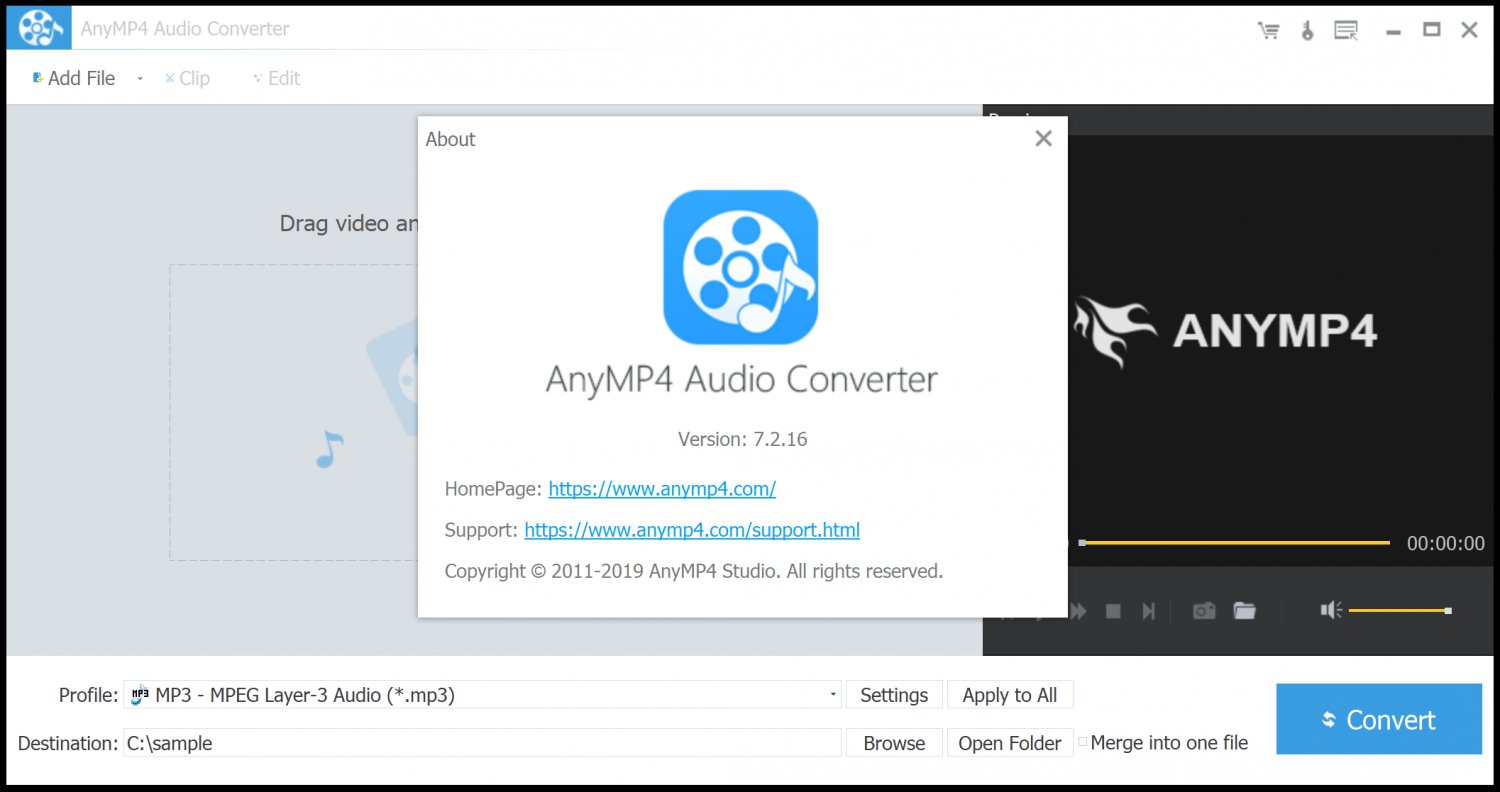Open the feedback menu icon in title bar

[1347, 30]
